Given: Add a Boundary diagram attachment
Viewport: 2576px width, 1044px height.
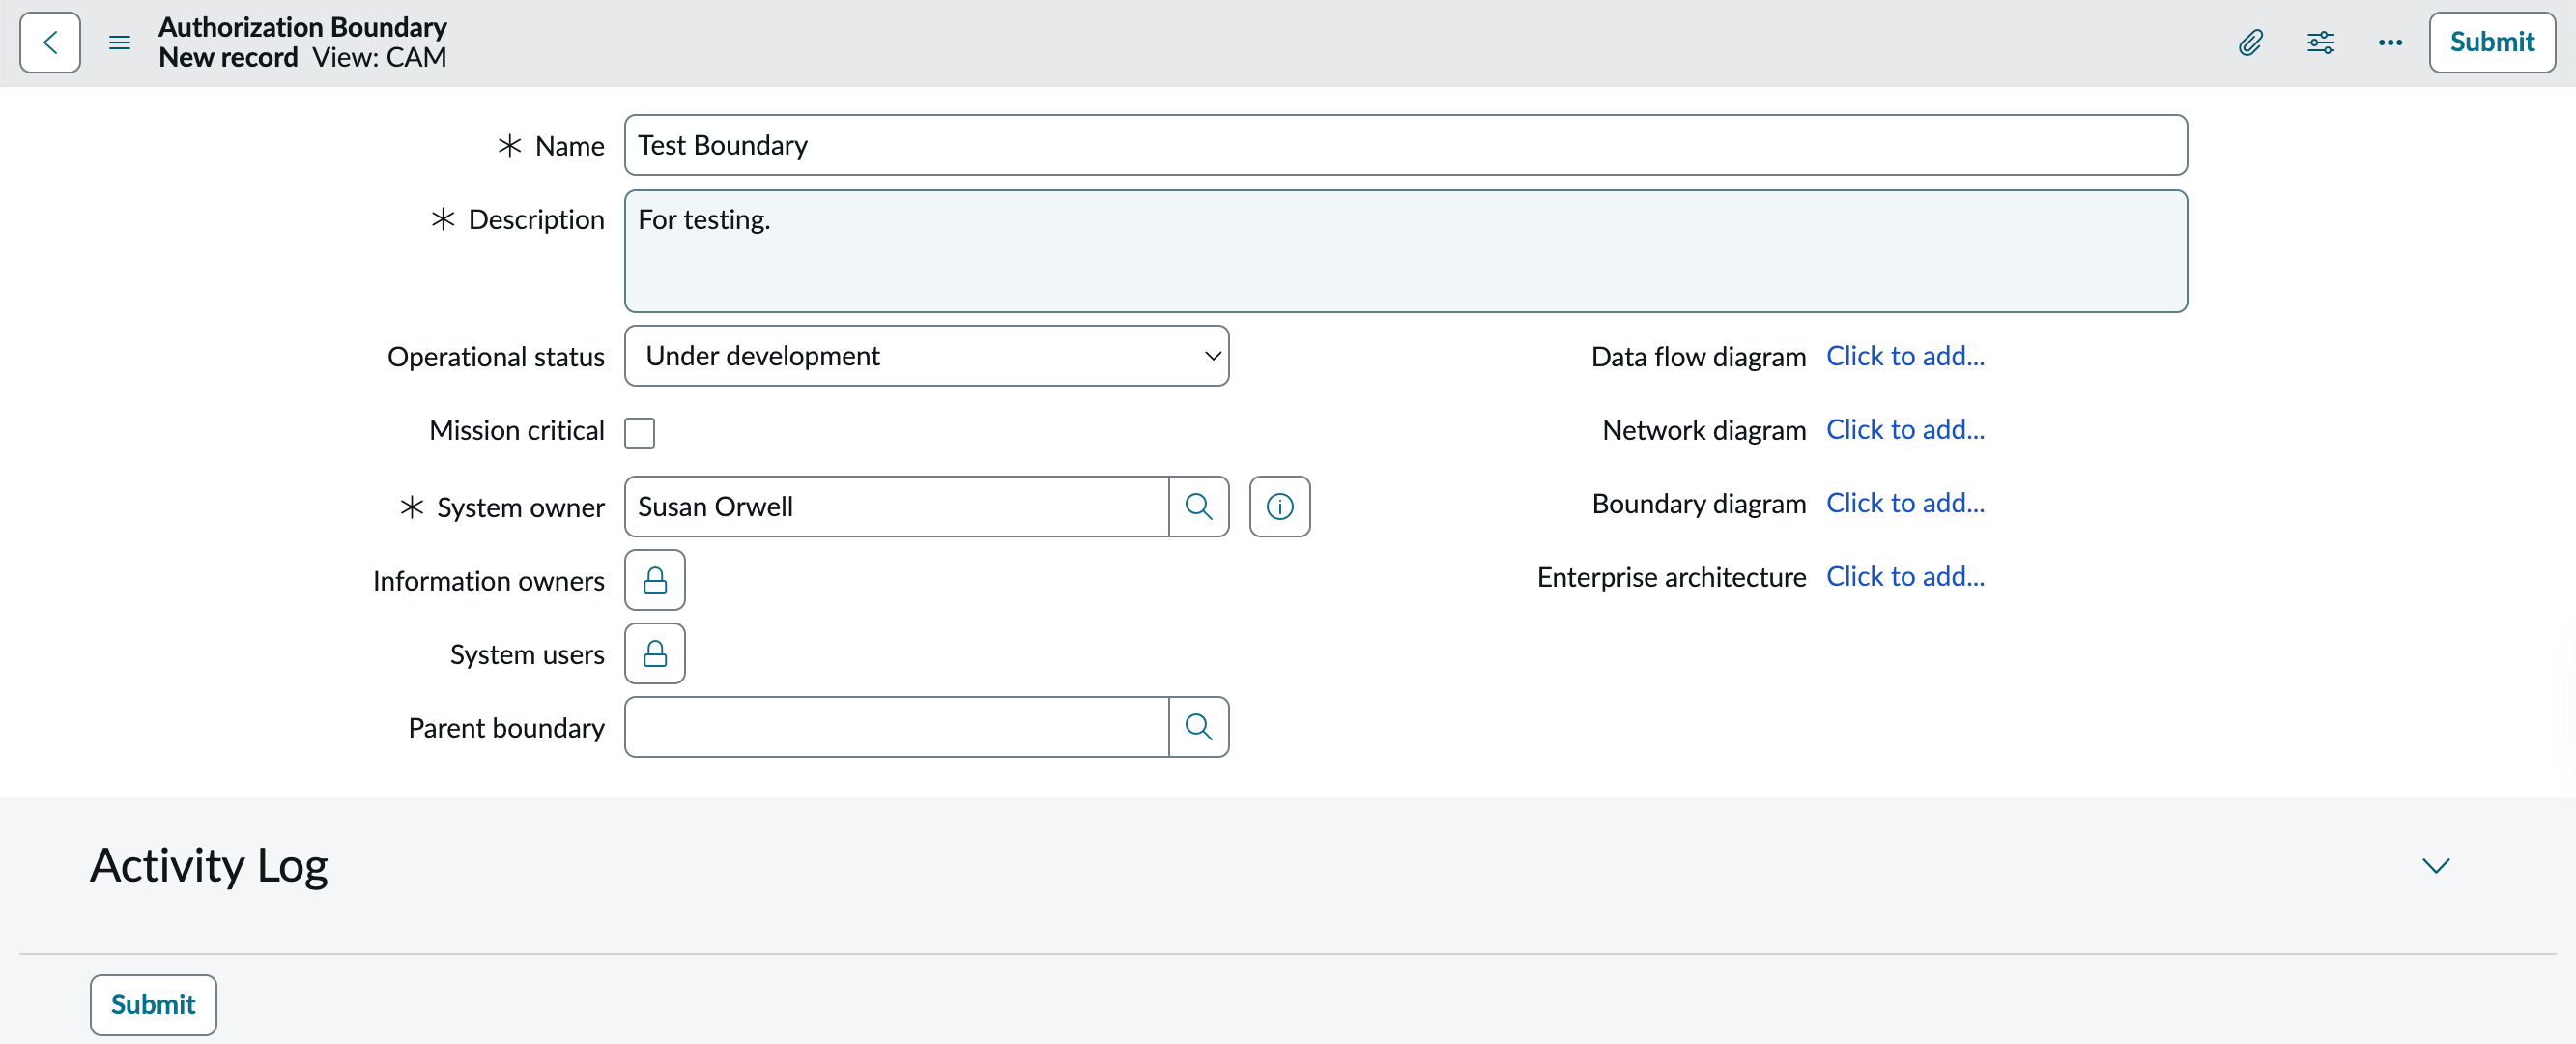Looking at the screenshot, I should 1905,503.
